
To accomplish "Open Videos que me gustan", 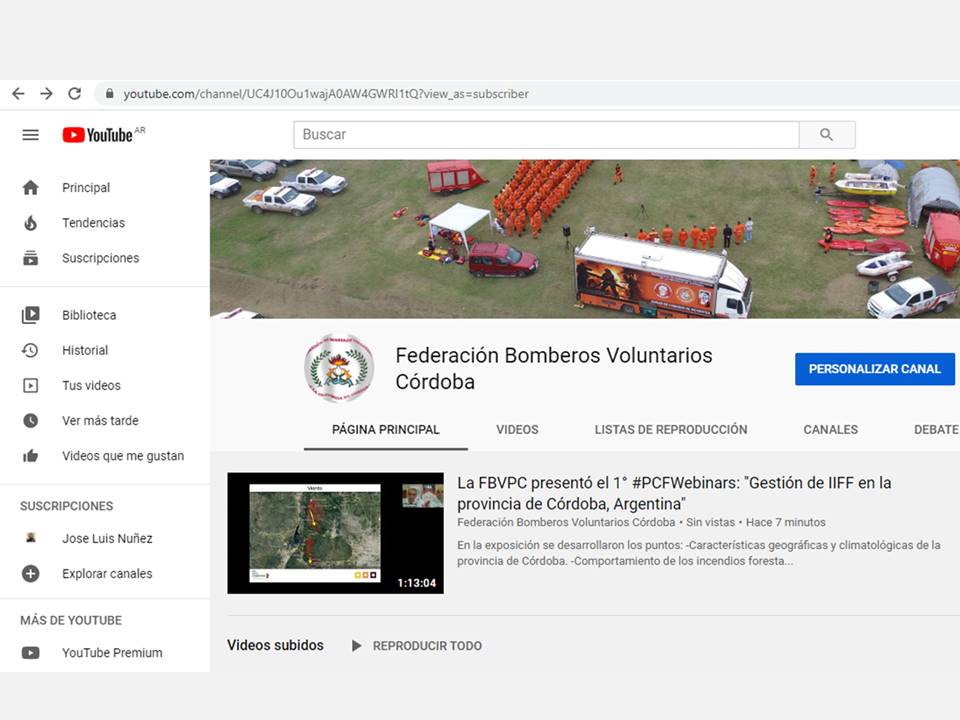I will [122, 456].
